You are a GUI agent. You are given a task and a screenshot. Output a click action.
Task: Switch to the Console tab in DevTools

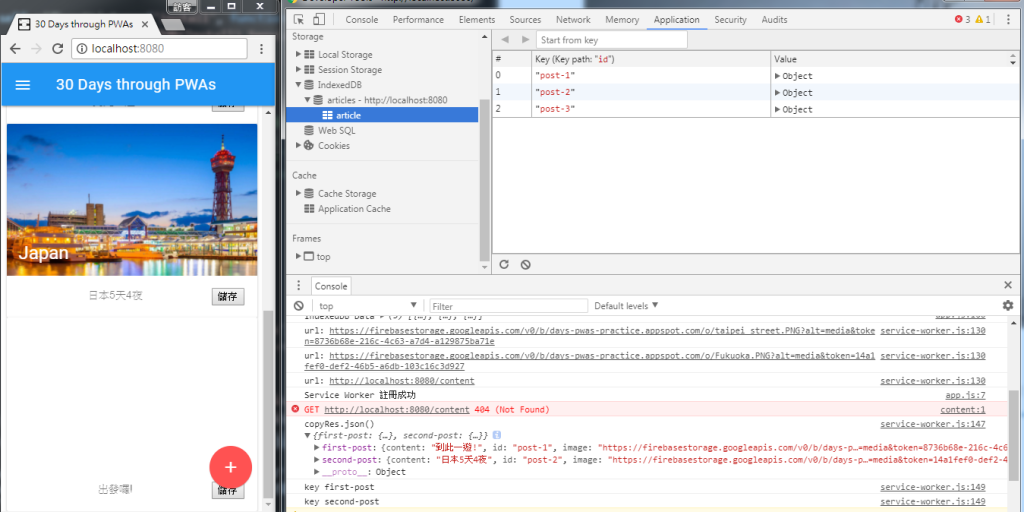[x=362, y=20]
